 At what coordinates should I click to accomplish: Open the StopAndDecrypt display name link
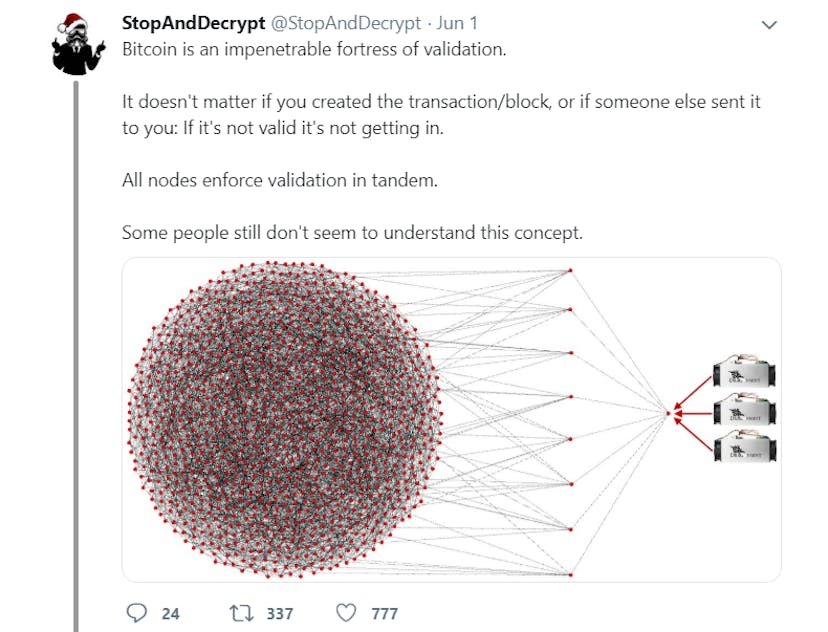pyautogui.click(x=192, y=23)
